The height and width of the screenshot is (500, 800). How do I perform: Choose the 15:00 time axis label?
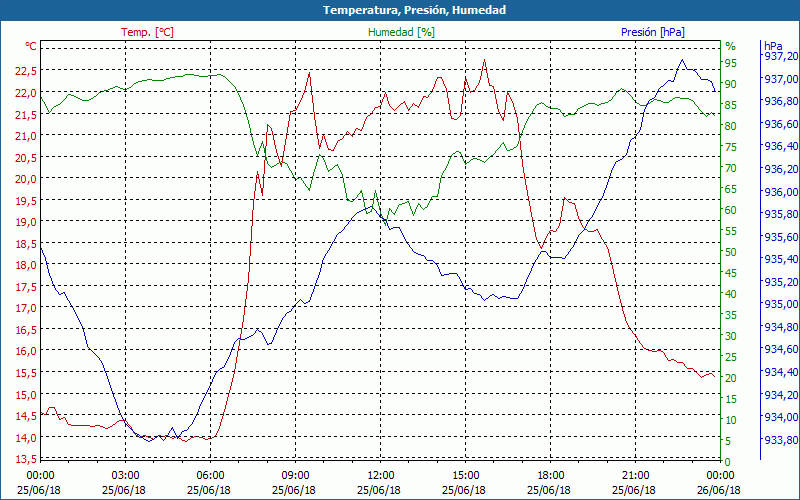465,476
